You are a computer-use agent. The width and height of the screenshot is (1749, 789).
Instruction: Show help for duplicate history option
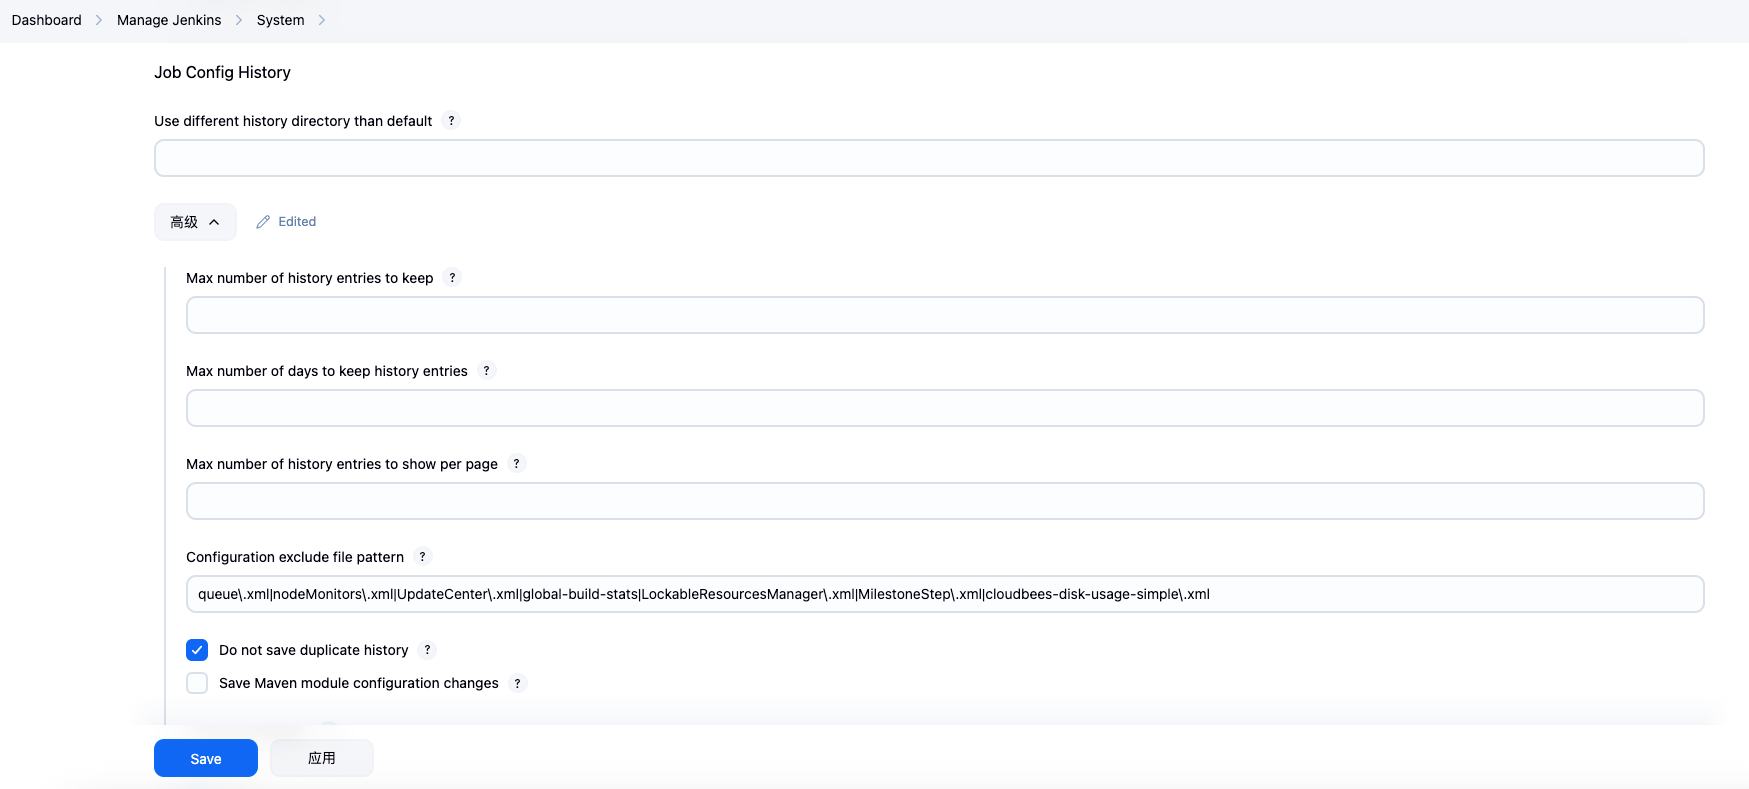click(x=427, y=650)
